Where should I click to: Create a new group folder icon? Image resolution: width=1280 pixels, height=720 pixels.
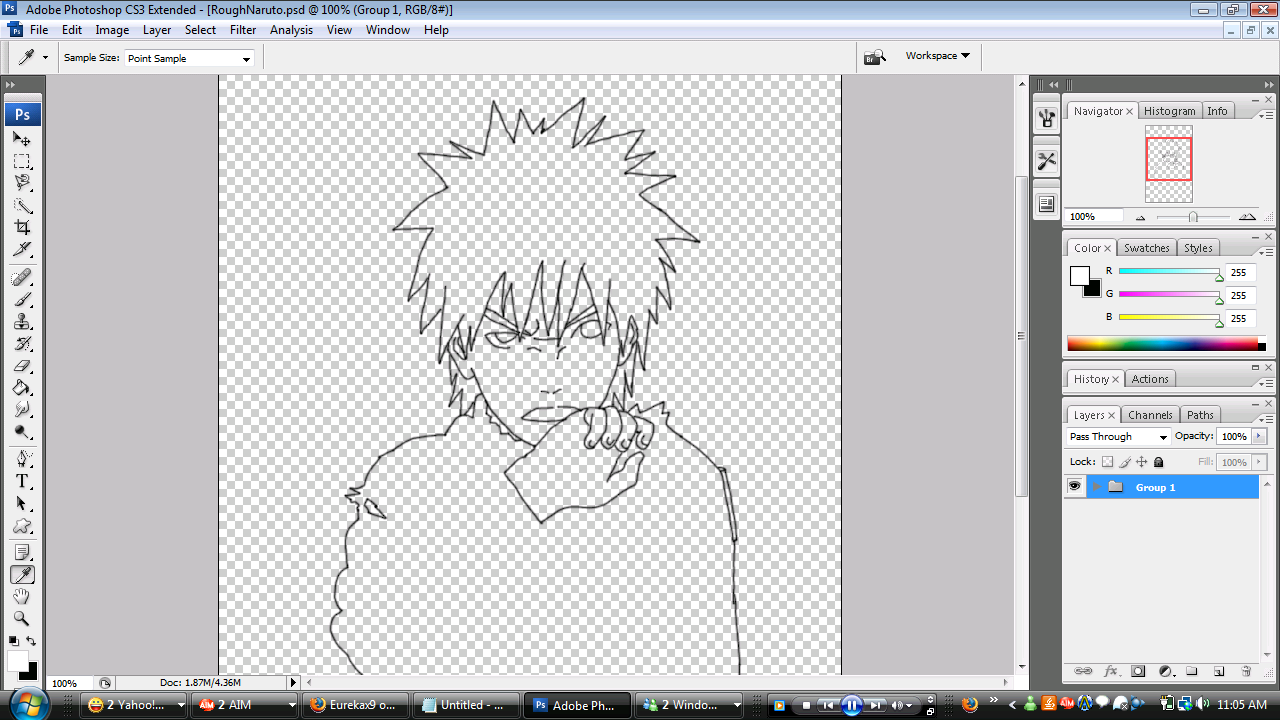pos(1192,671)
